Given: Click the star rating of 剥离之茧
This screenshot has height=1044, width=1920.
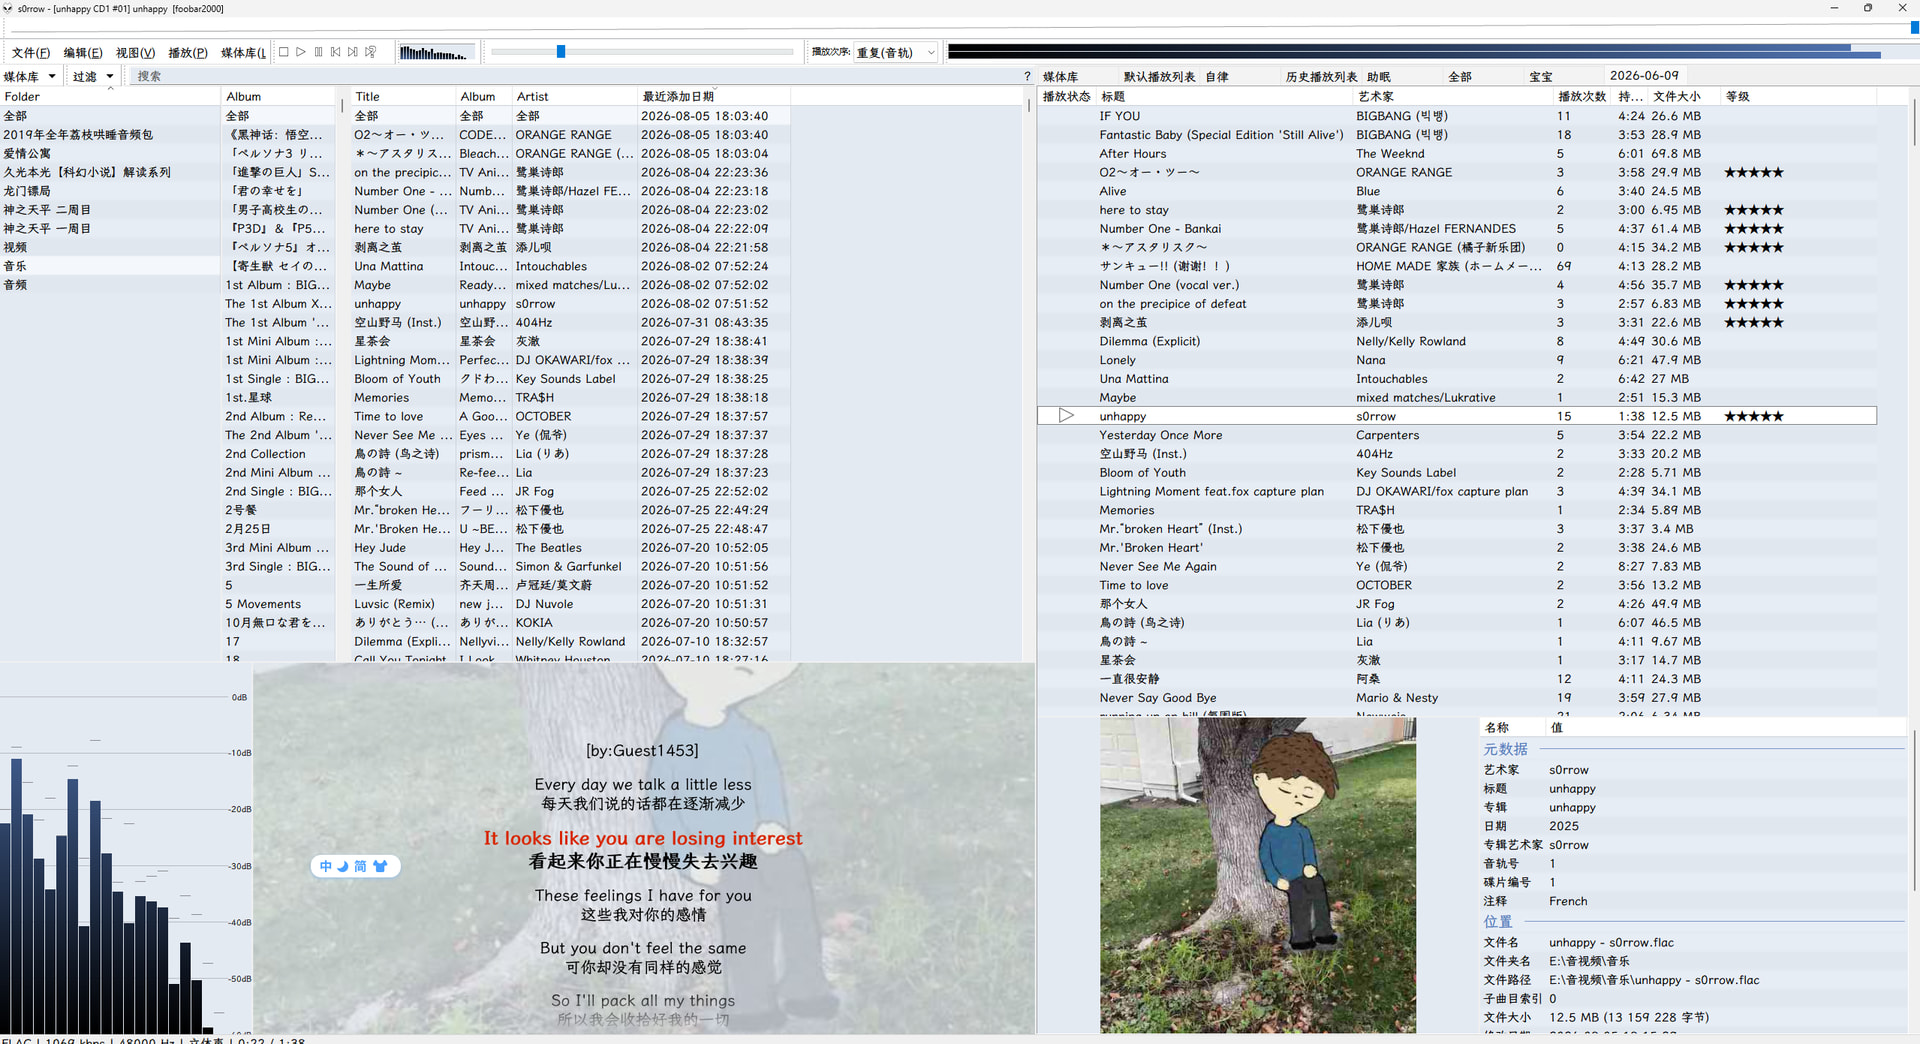Looking at the screenshot, I should (1754, 322).
